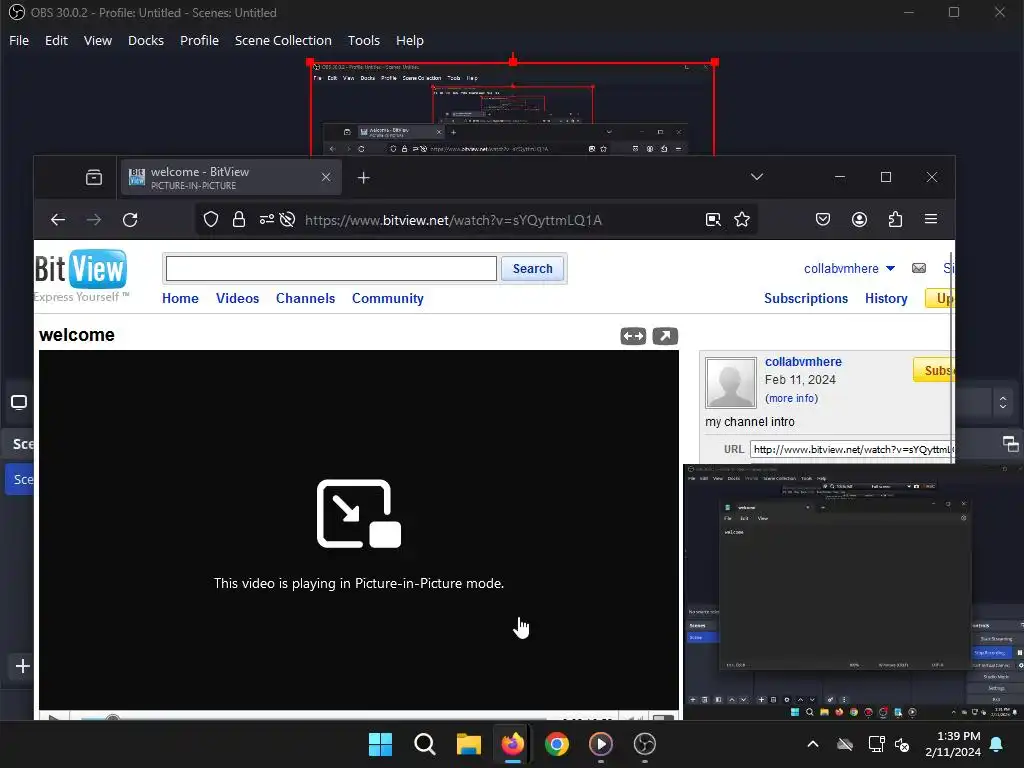The width and height of the screenshot is (1024, 768).
Task: Open Firefox View recent browsing icon
Action: pyautogui.click(x=93, y=178)
